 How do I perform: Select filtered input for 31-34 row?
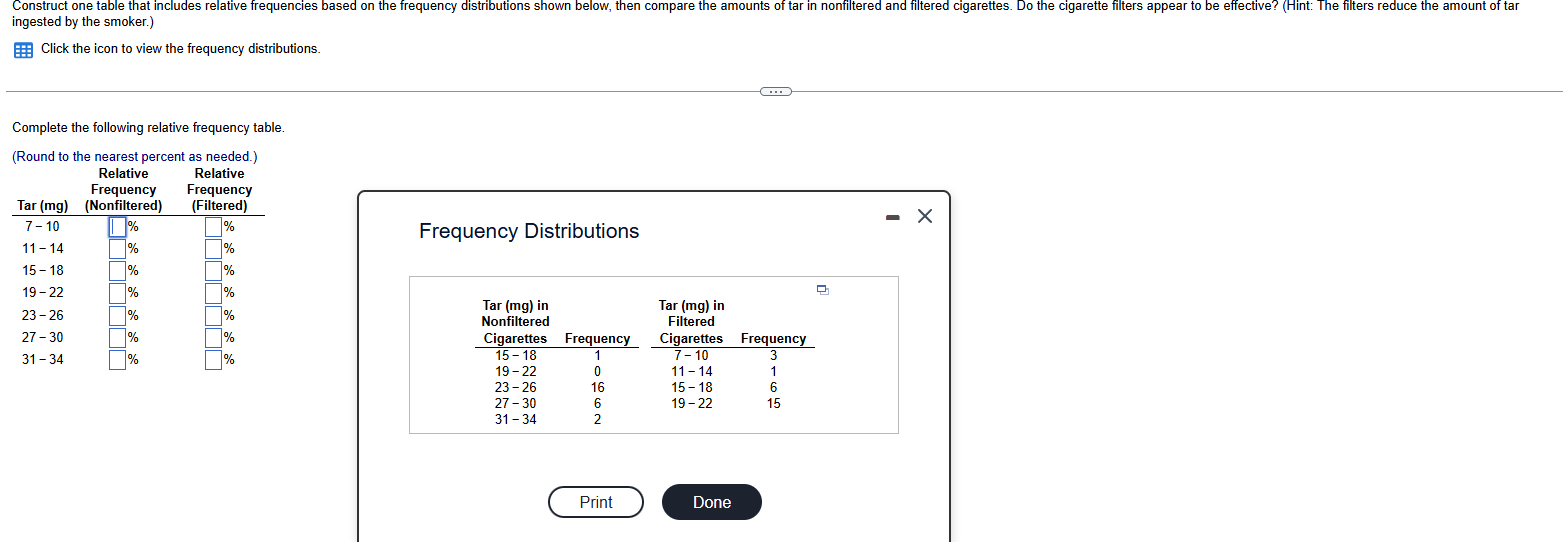click(214, 359)
